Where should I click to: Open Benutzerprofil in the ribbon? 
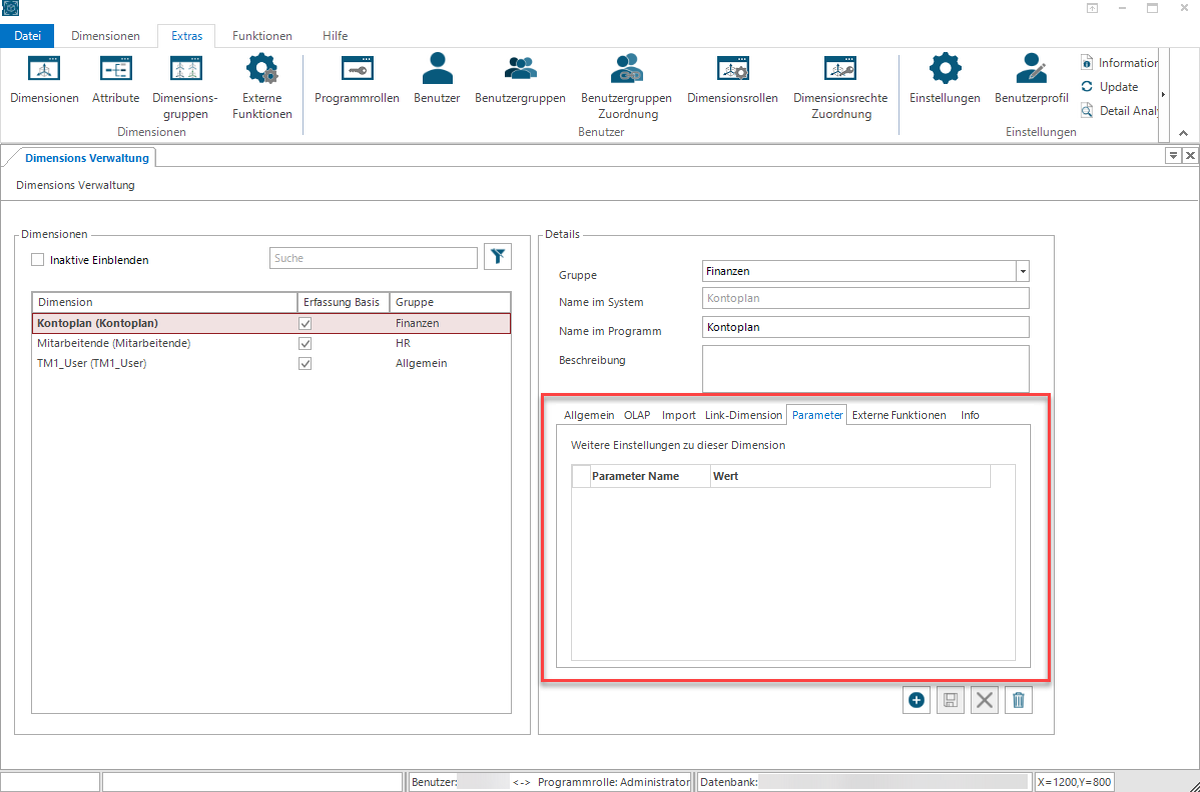click(1031, 80)
